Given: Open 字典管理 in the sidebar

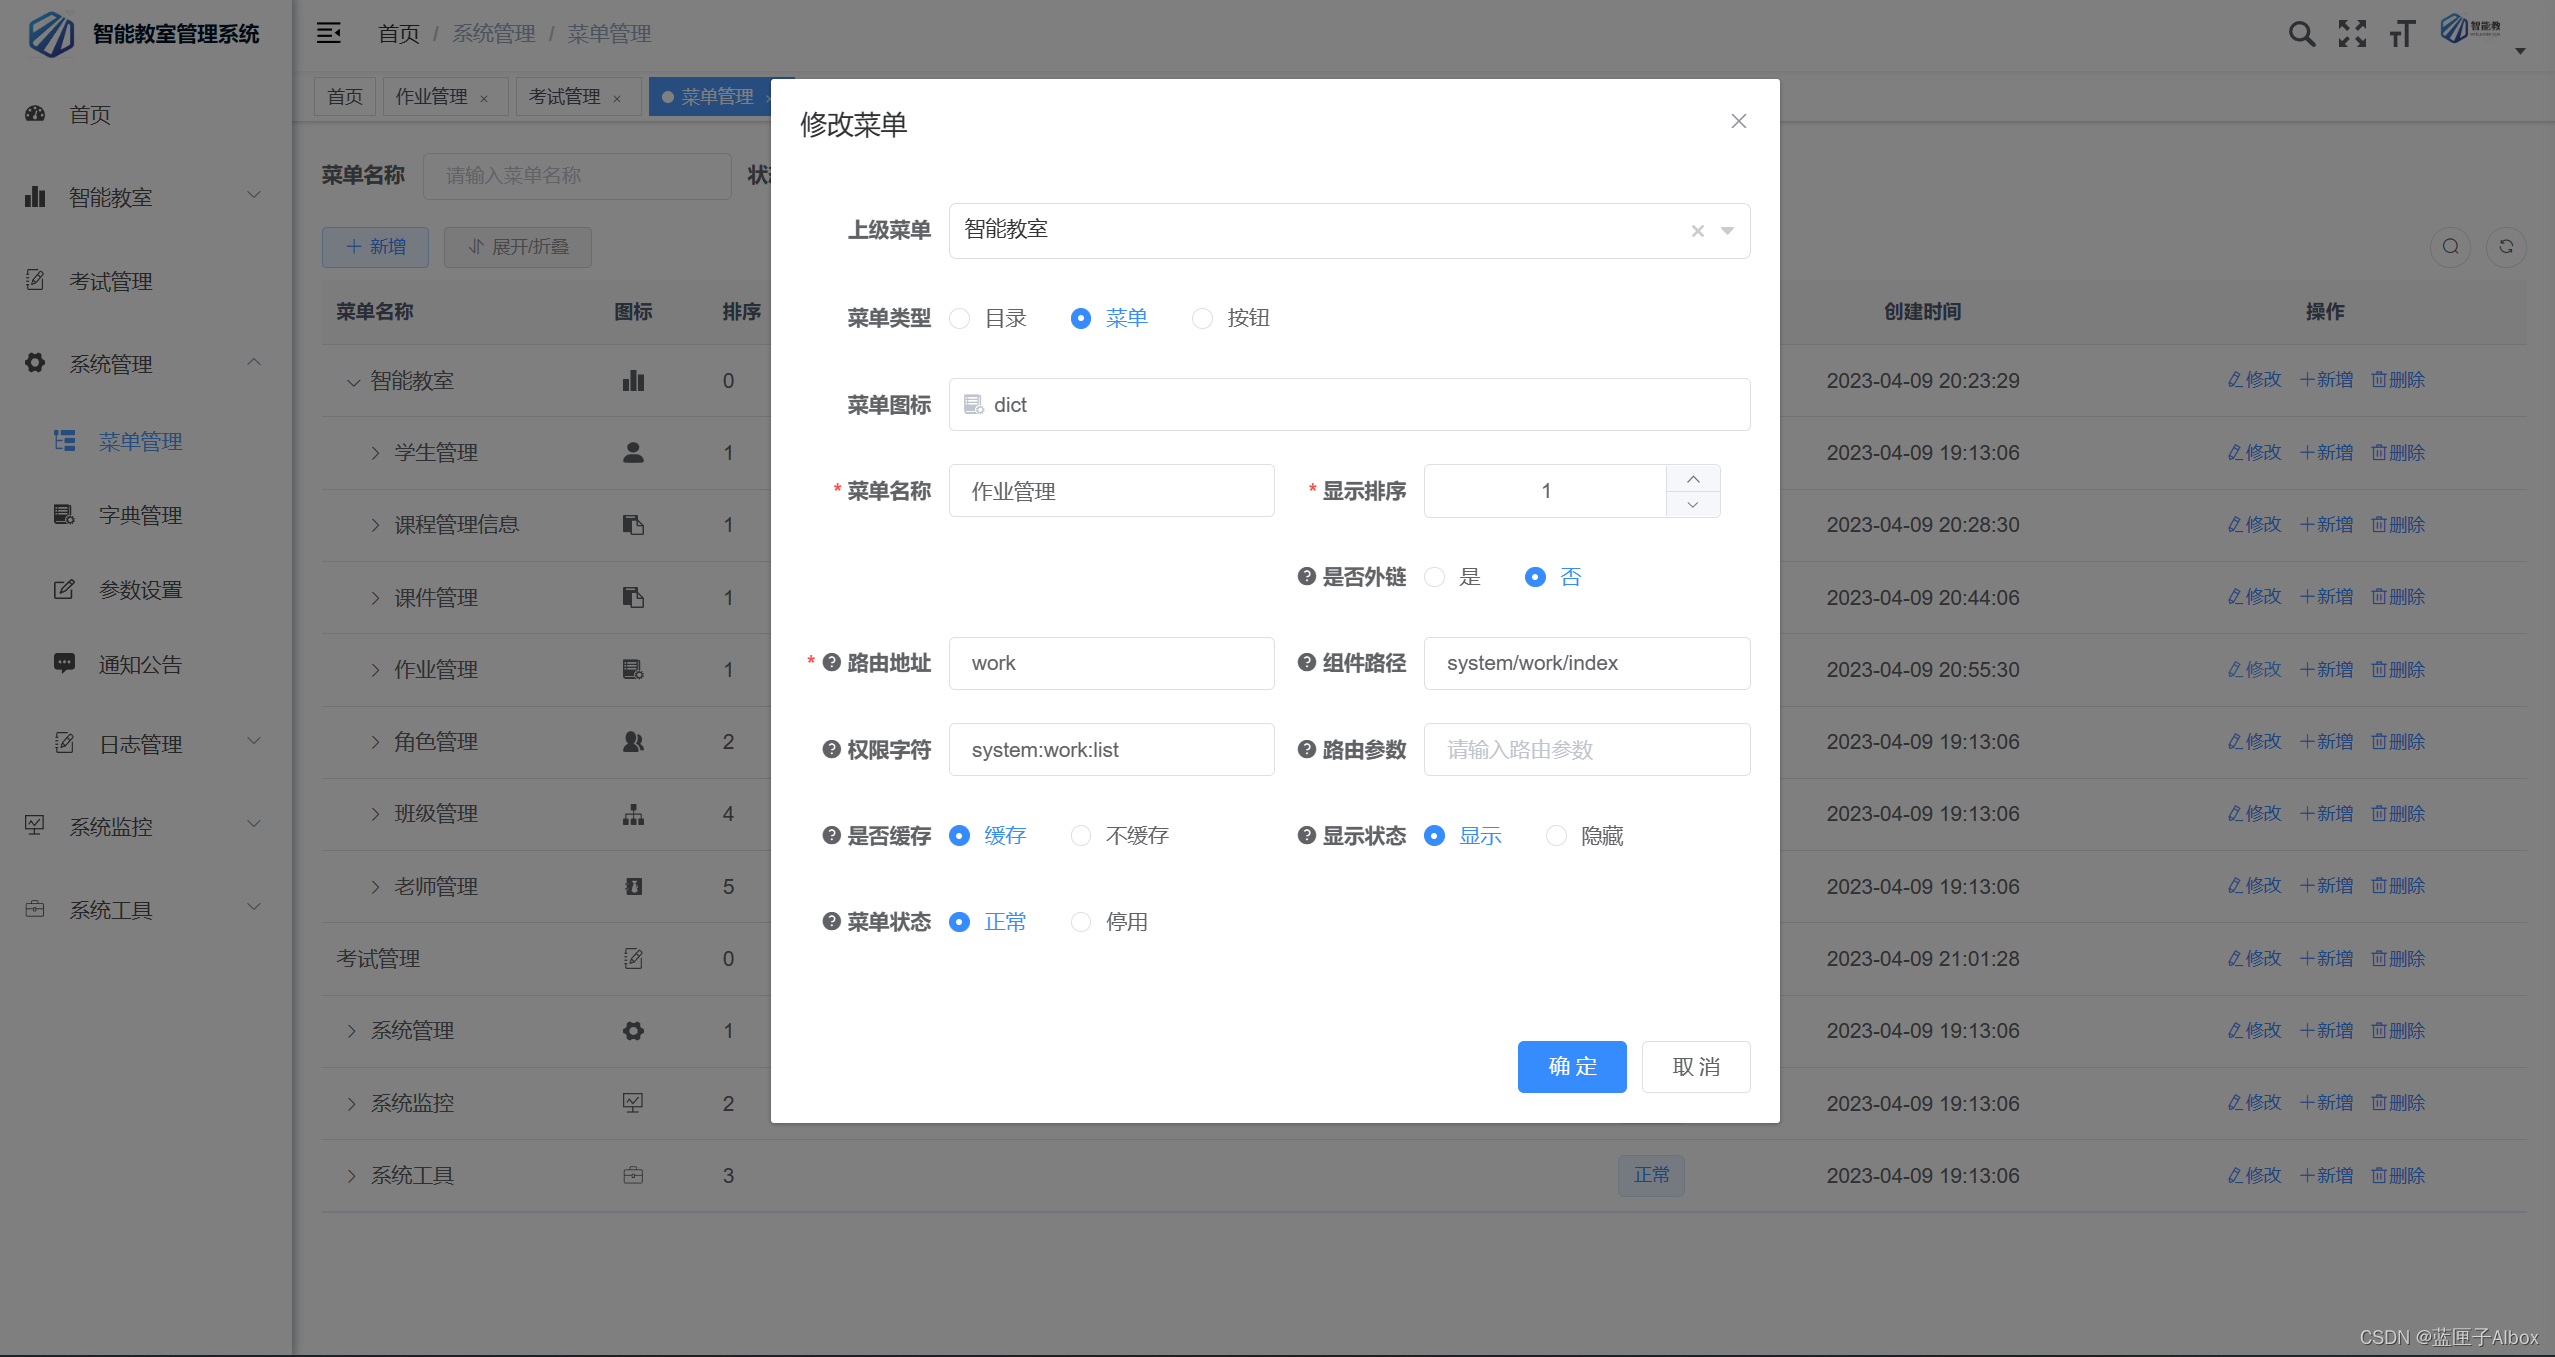Looking at the screenshot, I should [140, 515].
